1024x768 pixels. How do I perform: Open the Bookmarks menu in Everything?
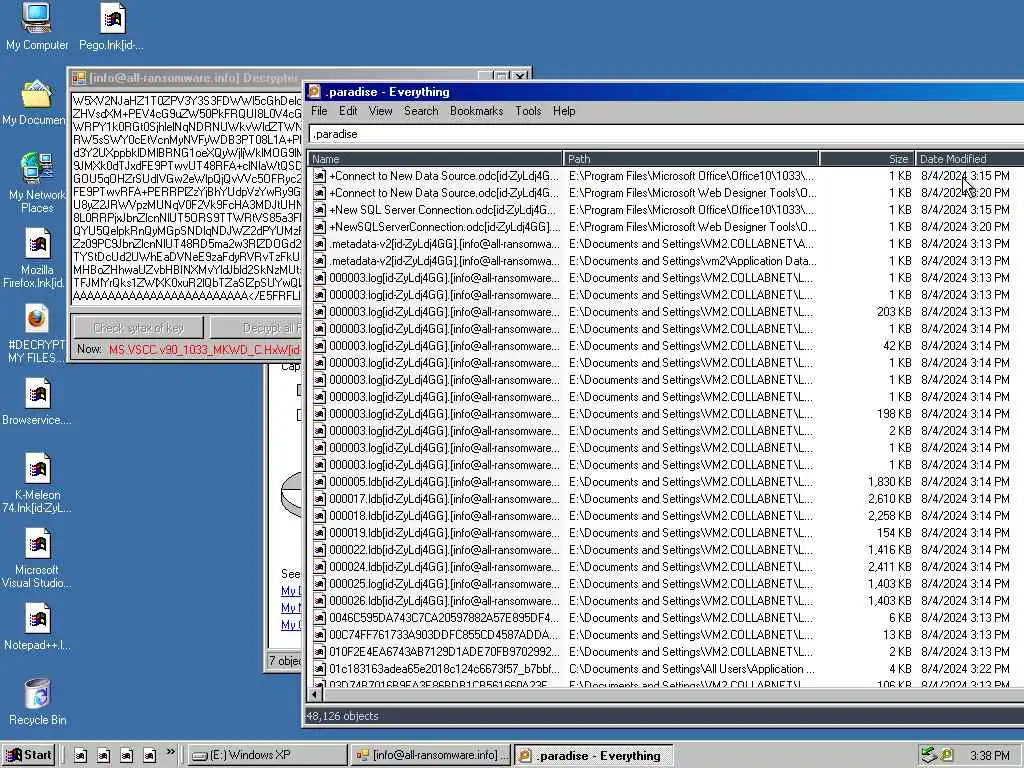coord(477,111)
